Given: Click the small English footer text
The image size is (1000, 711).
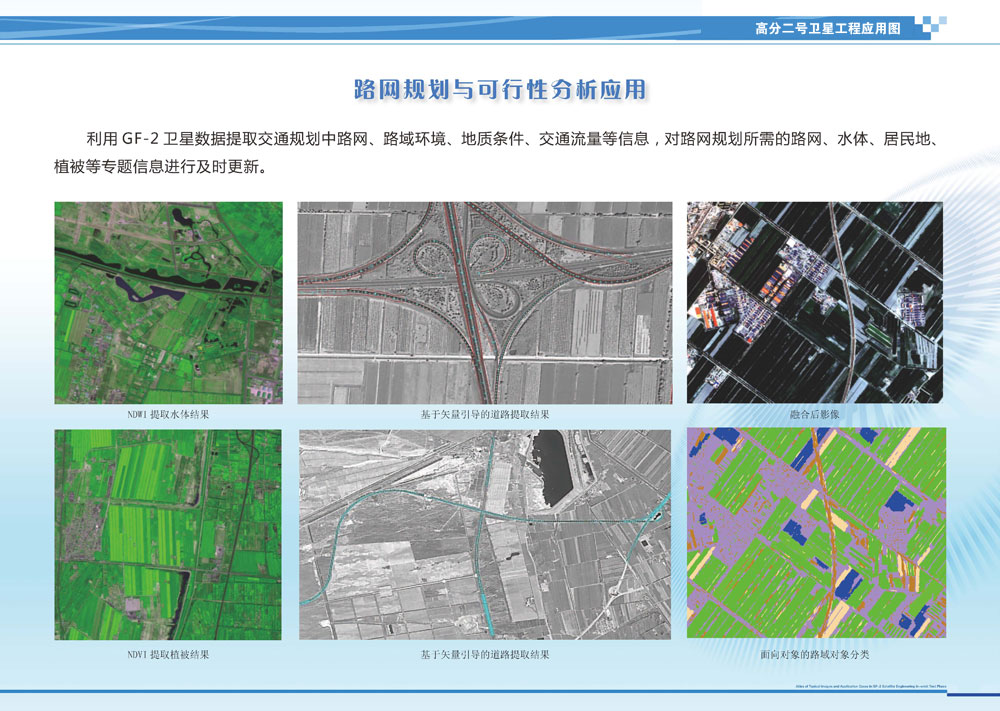Looking at the screenshot, I should [871, 687].
